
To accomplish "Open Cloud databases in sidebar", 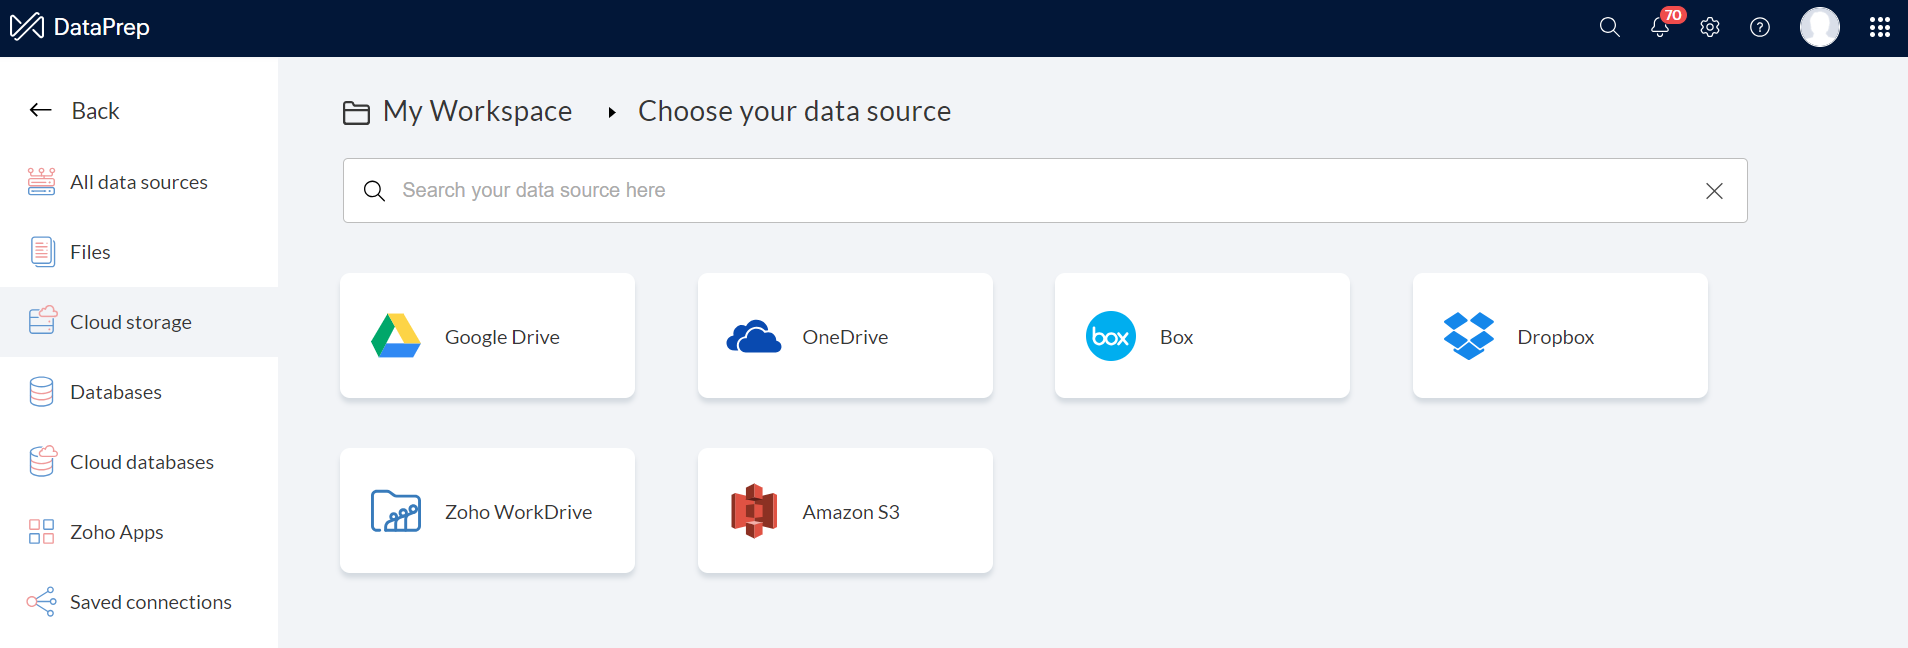I will (141, 462).
